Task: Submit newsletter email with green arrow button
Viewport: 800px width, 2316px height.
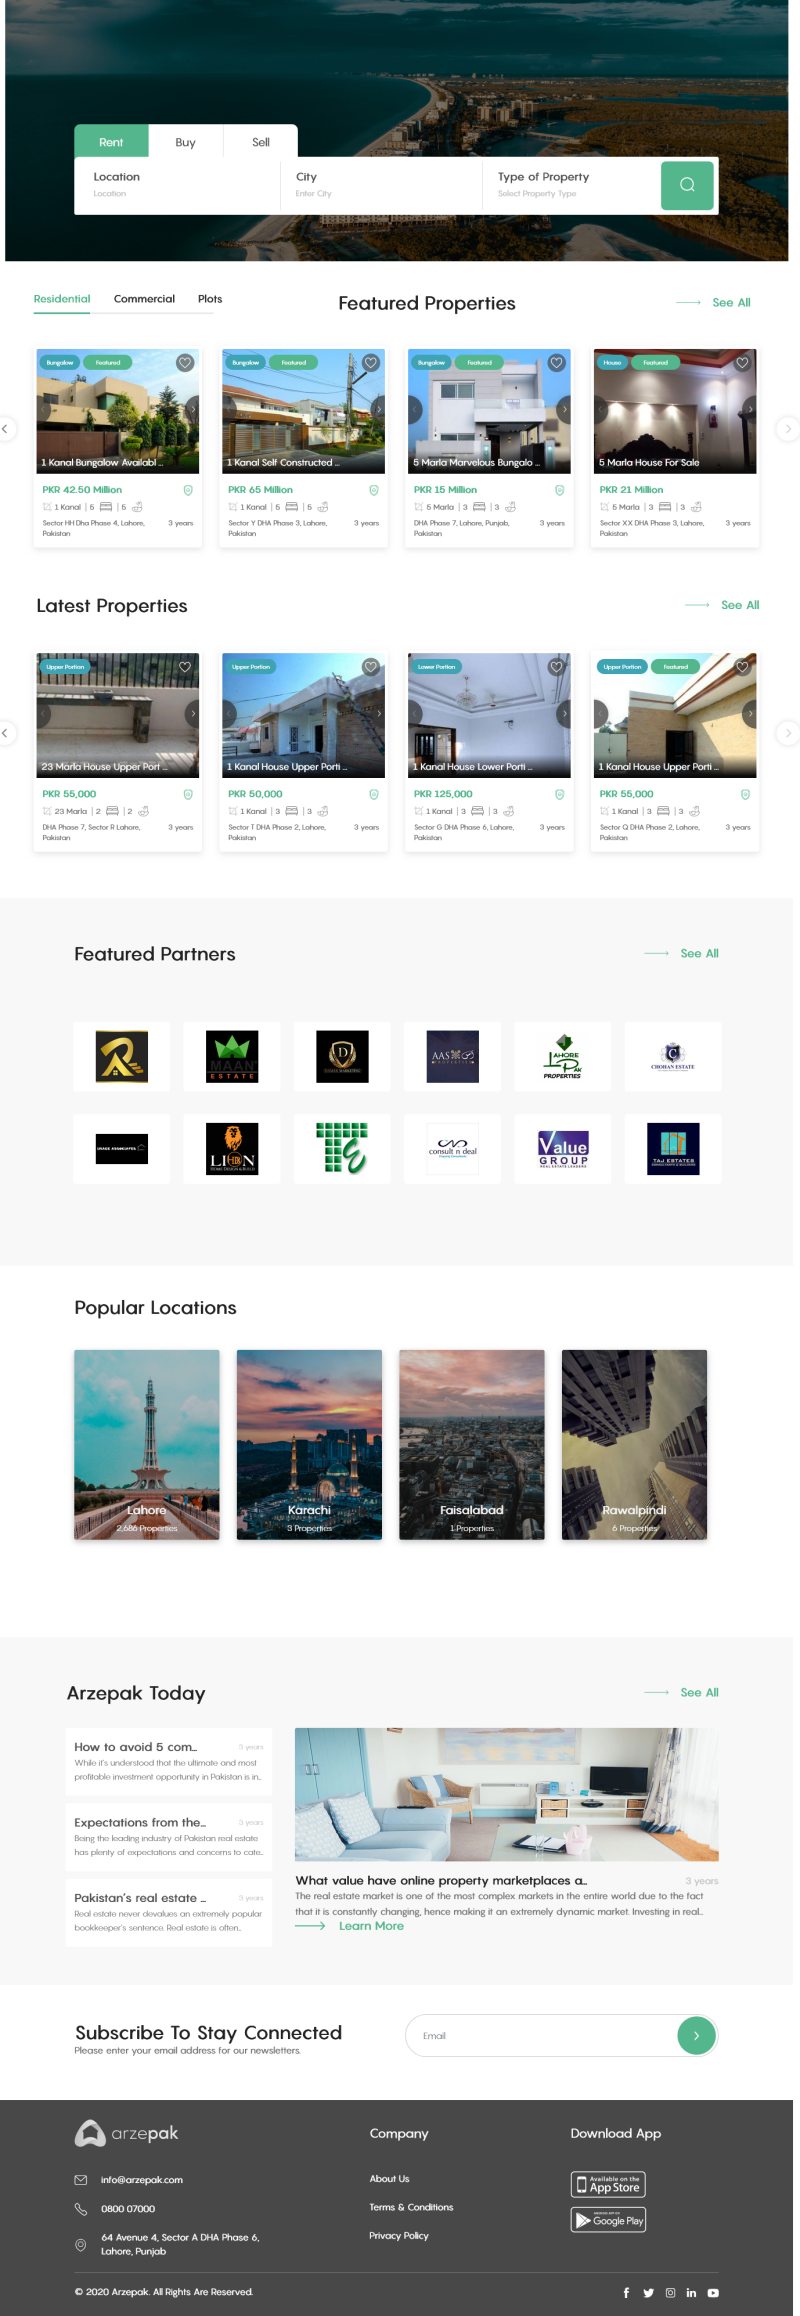Action: (696, 2035)
